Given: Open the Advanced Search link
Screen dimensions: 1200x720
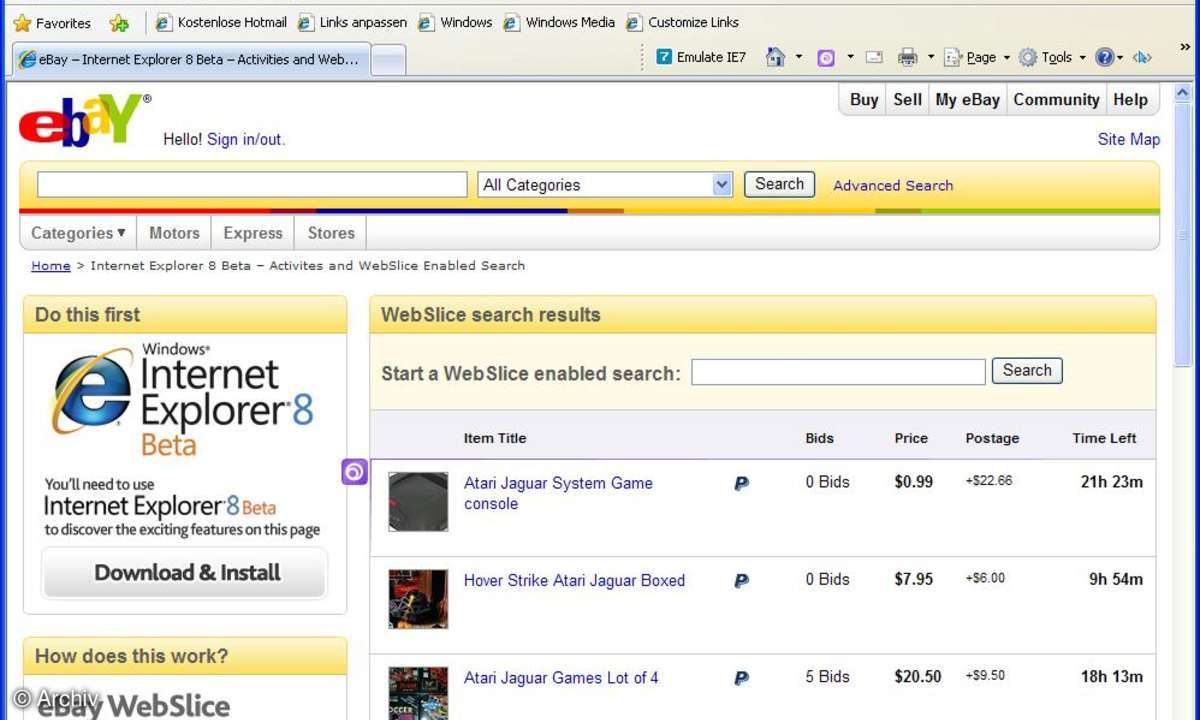Looking at the screenshot, I should point(893,185).
